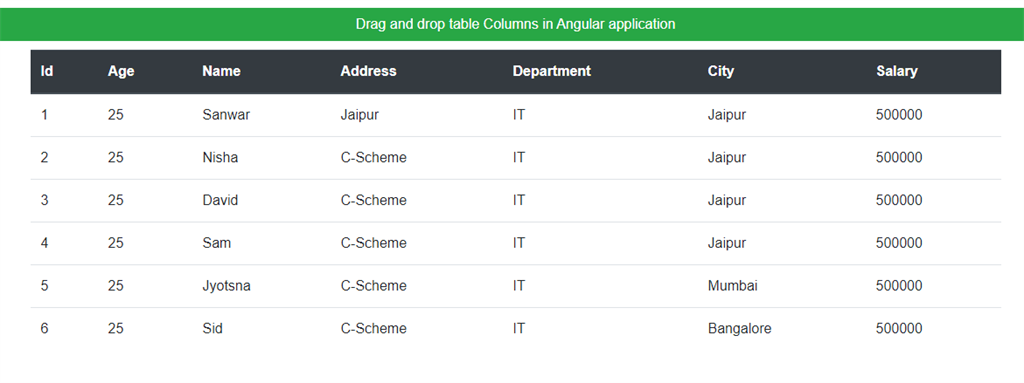Image resolution: width=1024 pixels, height=383 pixels.
Task: Click the Sid name cell
Action: click(212, 329)
